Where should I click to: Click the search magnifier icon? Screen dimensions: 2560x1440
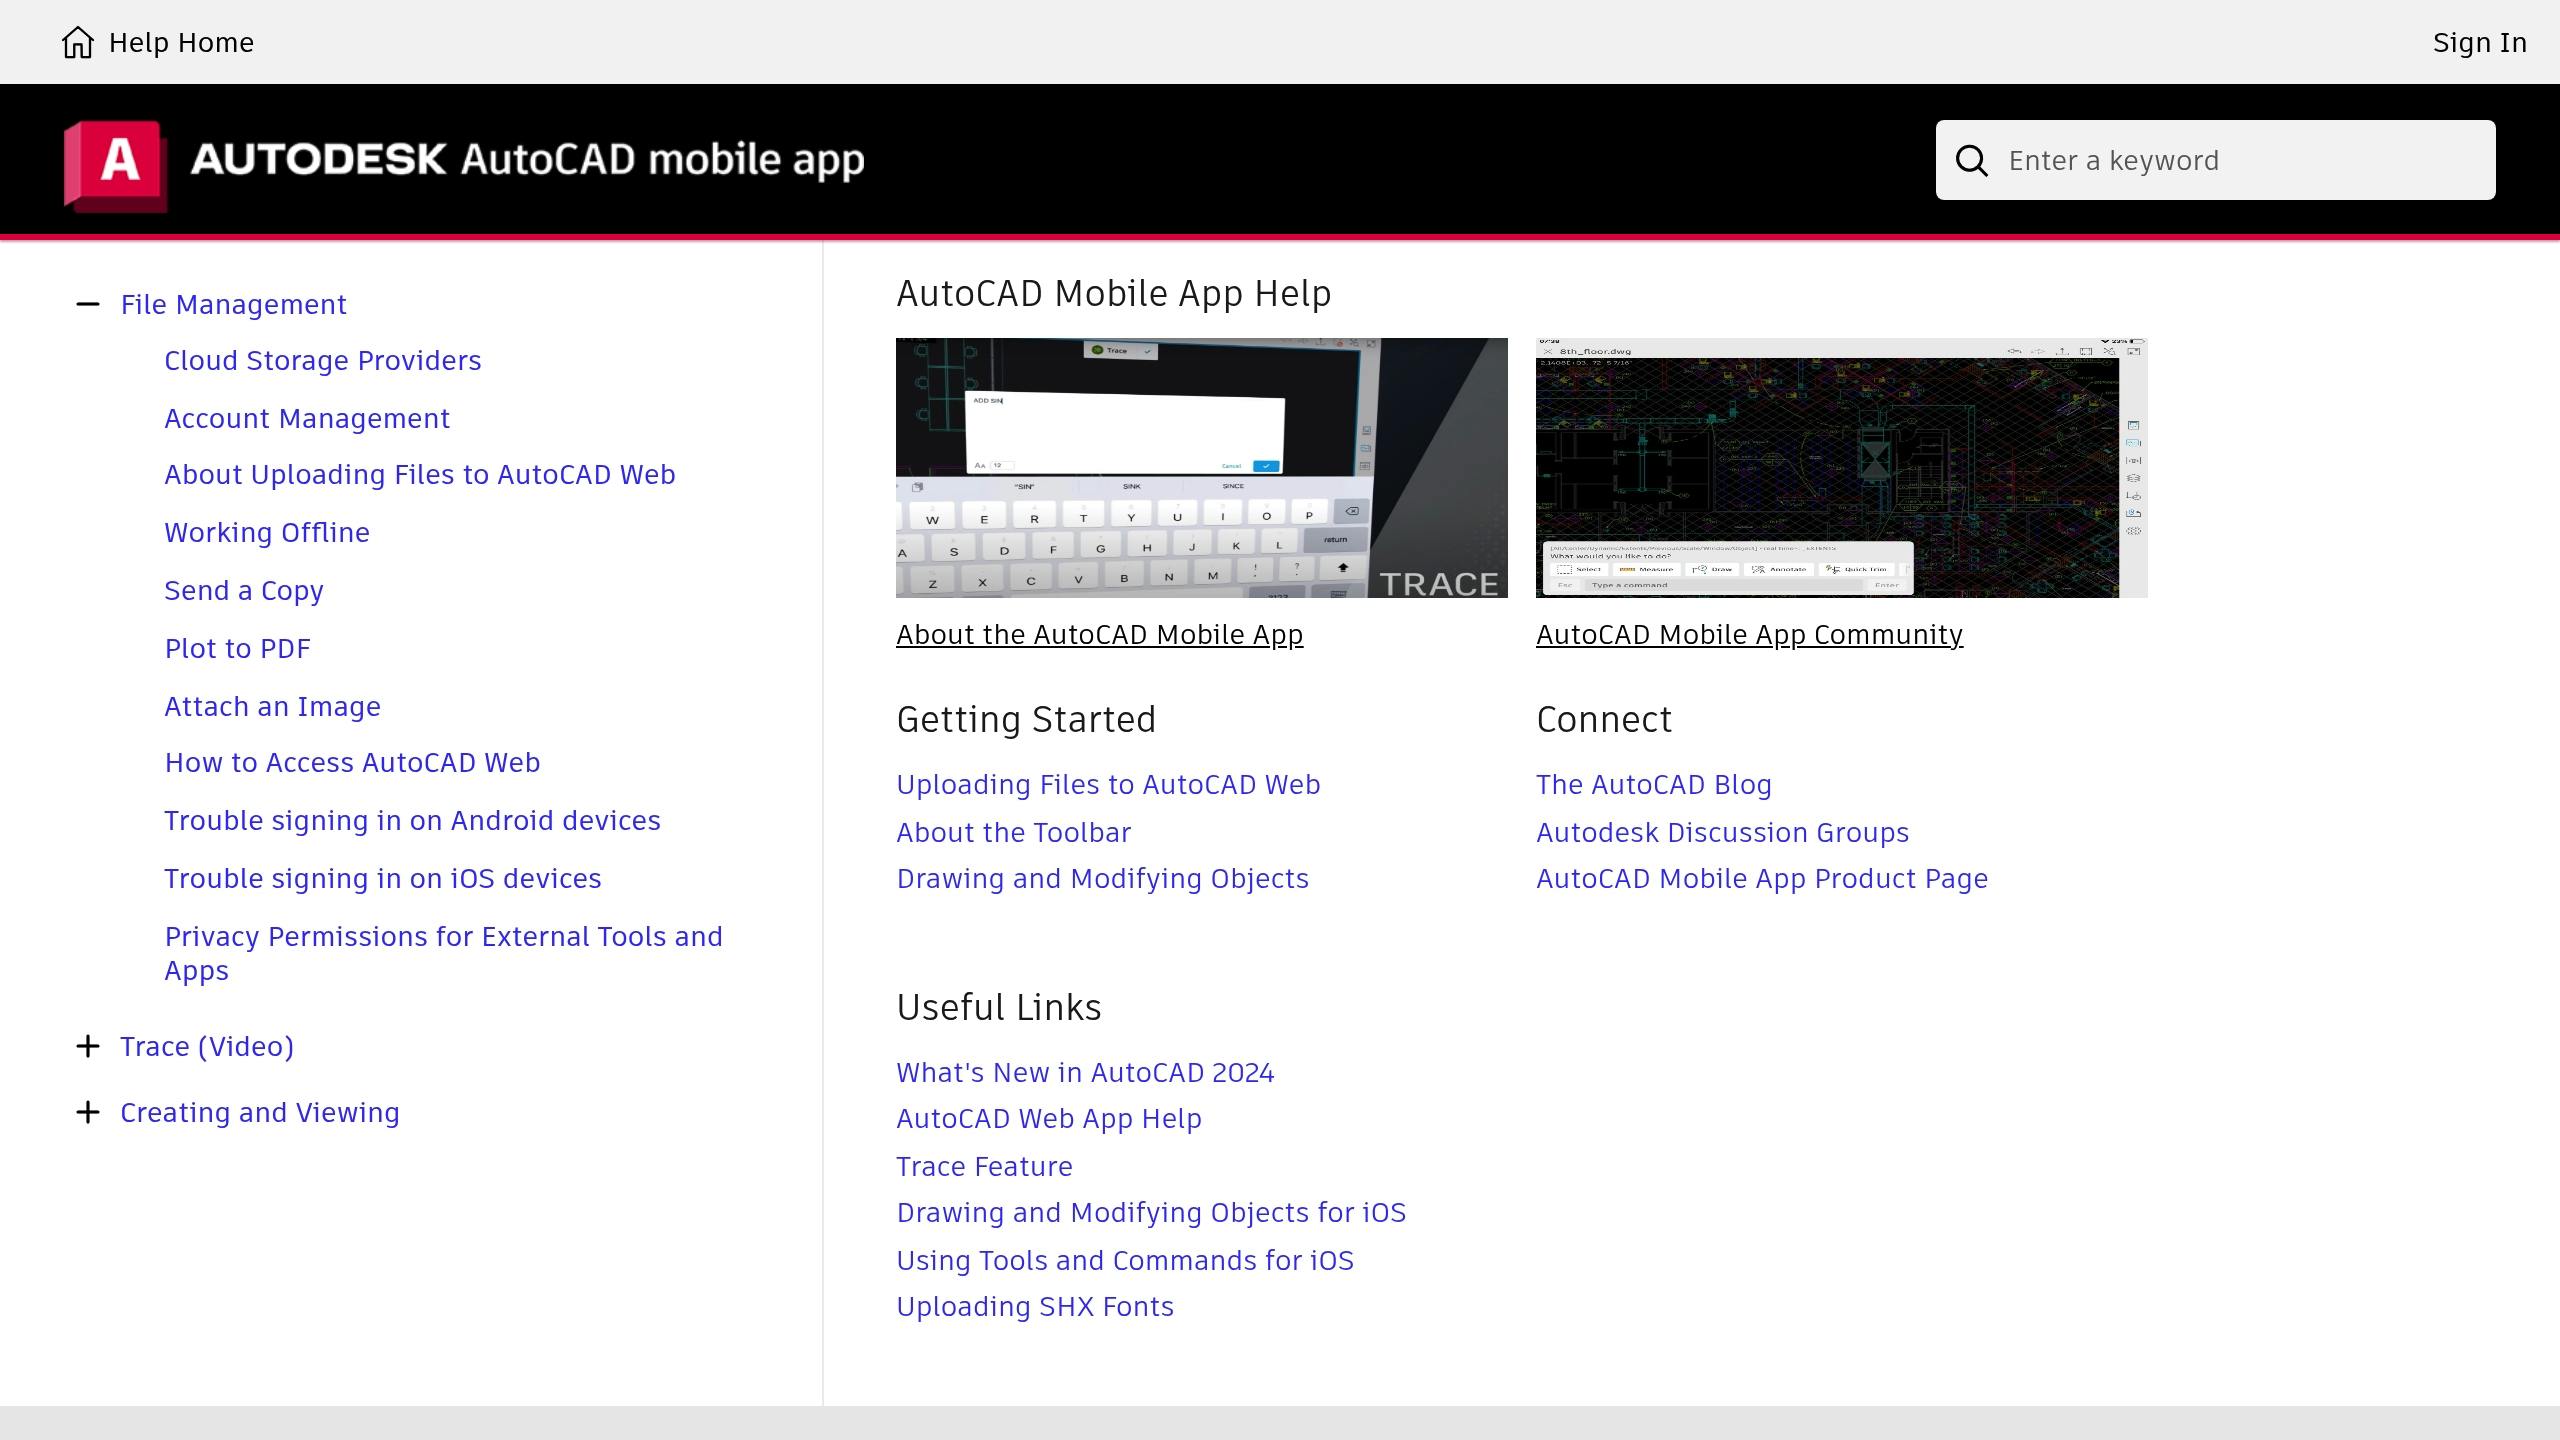click(1971, 161)
